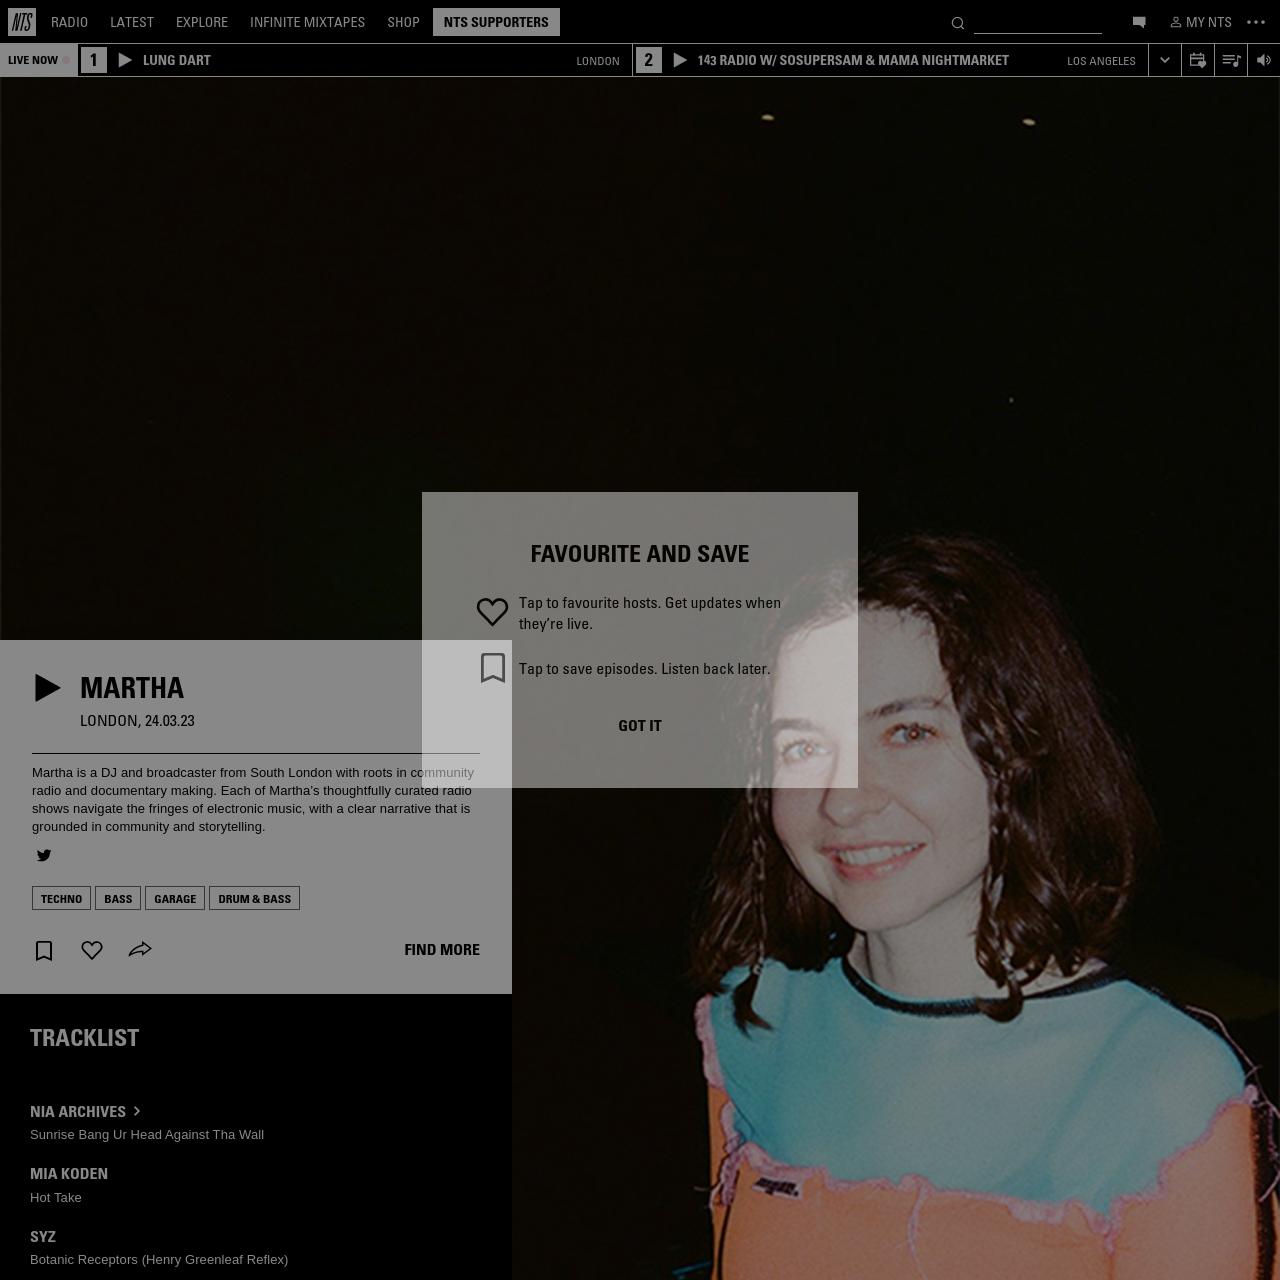Click the MIA KODEN tracklist artist
This screenshot has height=1280, width=1280.
click(69, 1174)
